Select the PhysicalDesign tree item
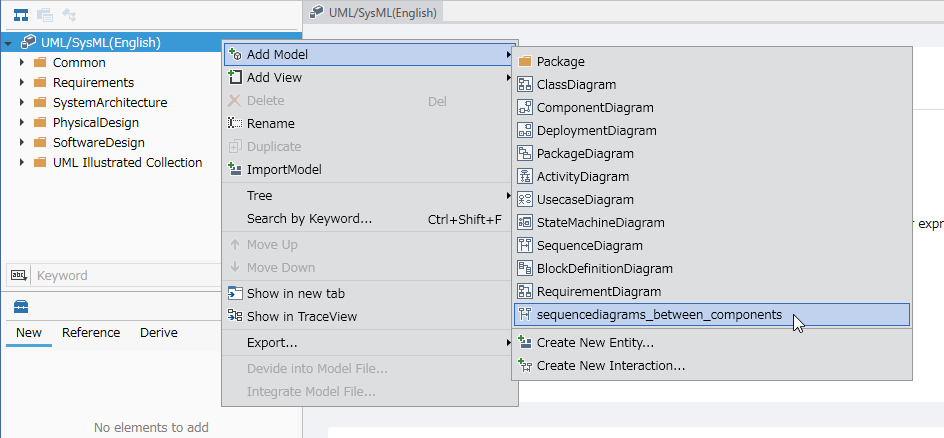 pos(96,122)
